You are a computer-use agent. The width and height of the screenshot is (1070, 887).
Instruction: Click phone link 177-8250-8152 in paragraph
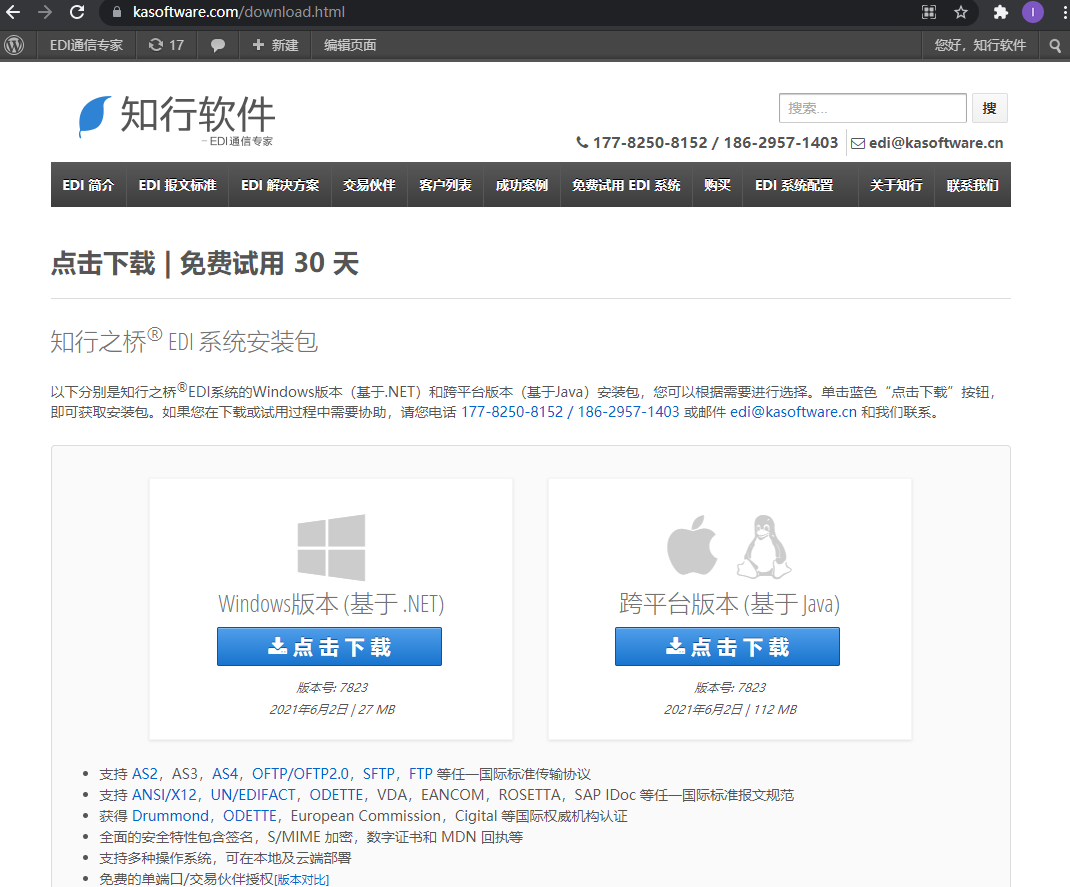(512, 412)
